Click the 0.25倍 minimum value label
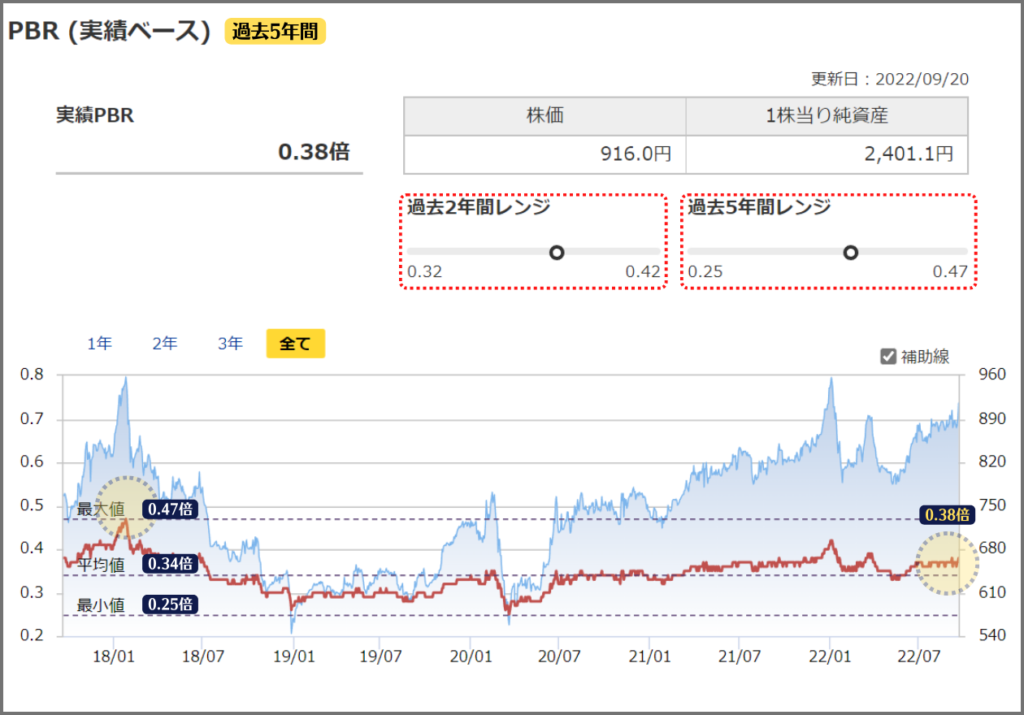The height and width of the screenshot is (715, 1024). tap(170, 605)
